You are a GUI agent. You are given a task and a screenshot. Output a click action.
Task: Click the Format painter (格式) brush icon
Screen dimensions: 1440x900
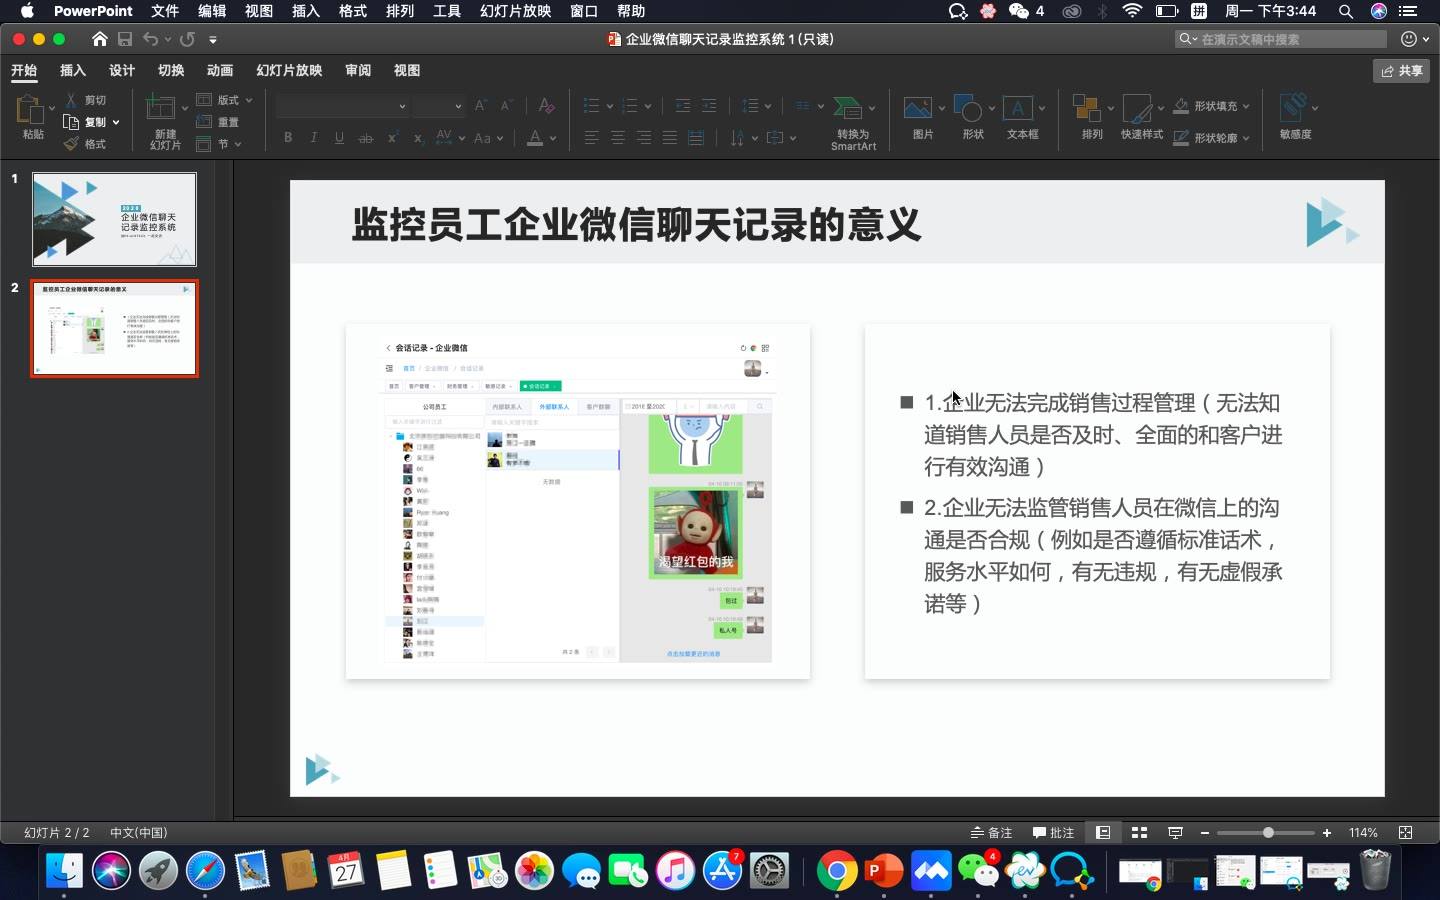[x=71, y=144]
